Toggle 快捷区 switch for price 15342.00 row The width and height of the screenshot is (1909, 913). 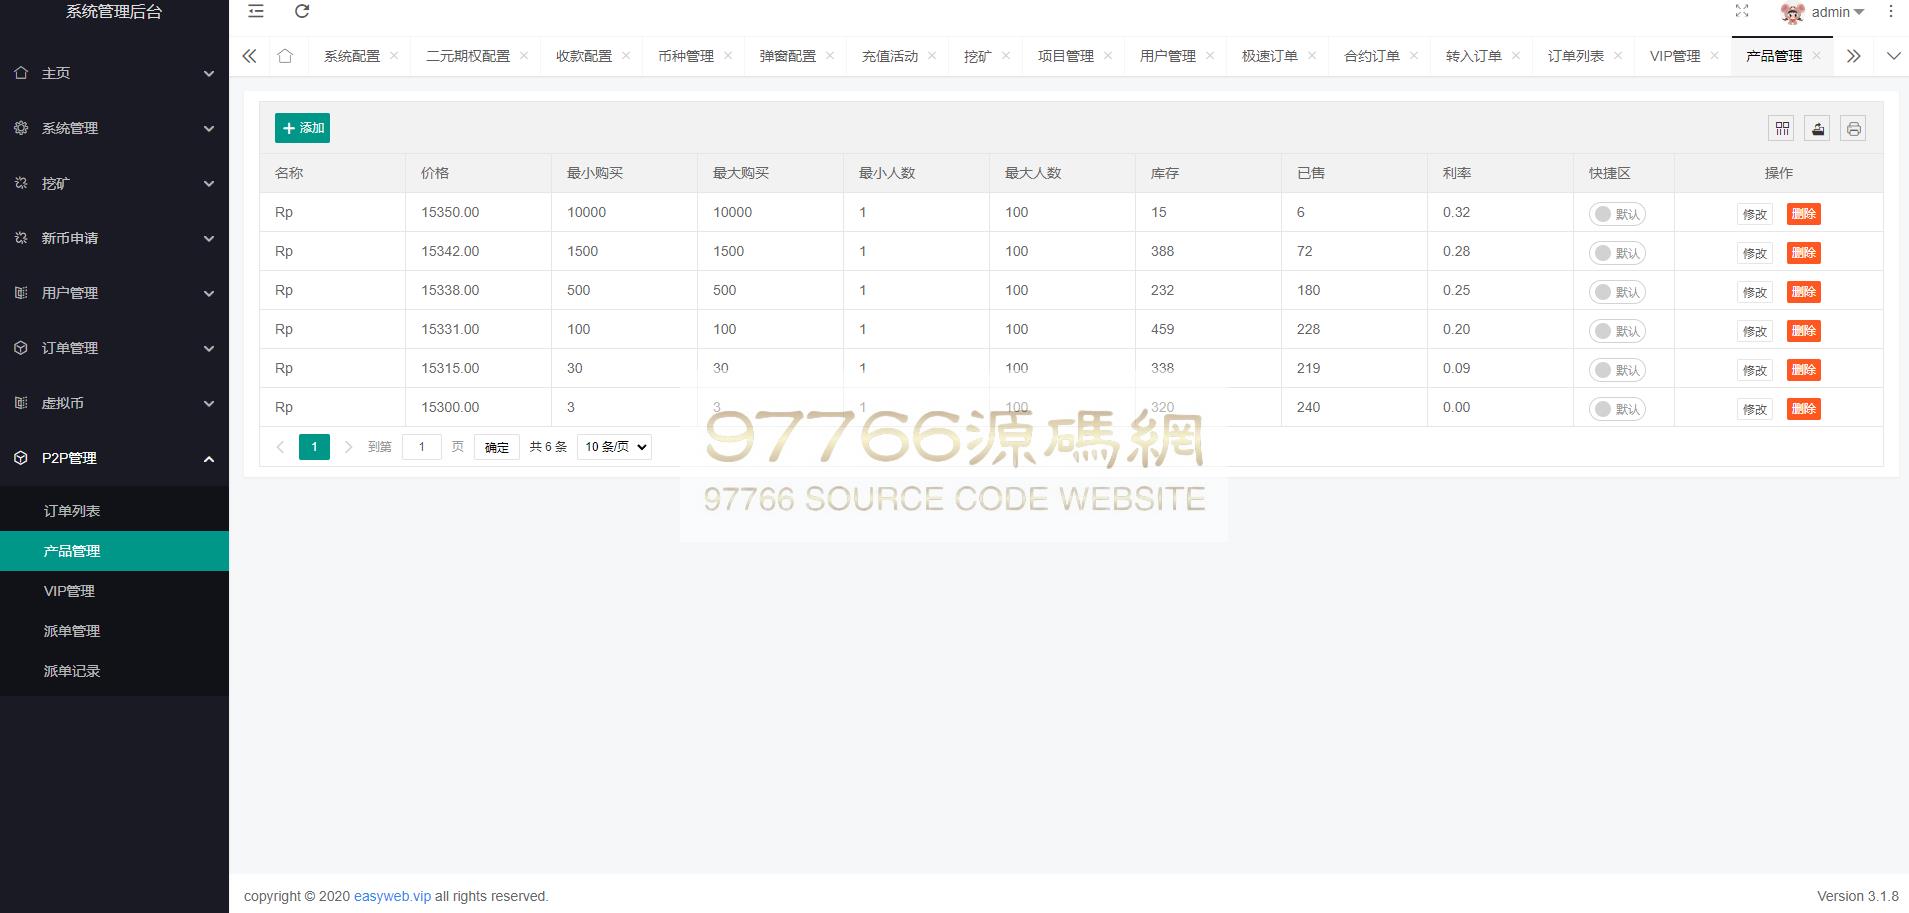tap(1617, 253)
